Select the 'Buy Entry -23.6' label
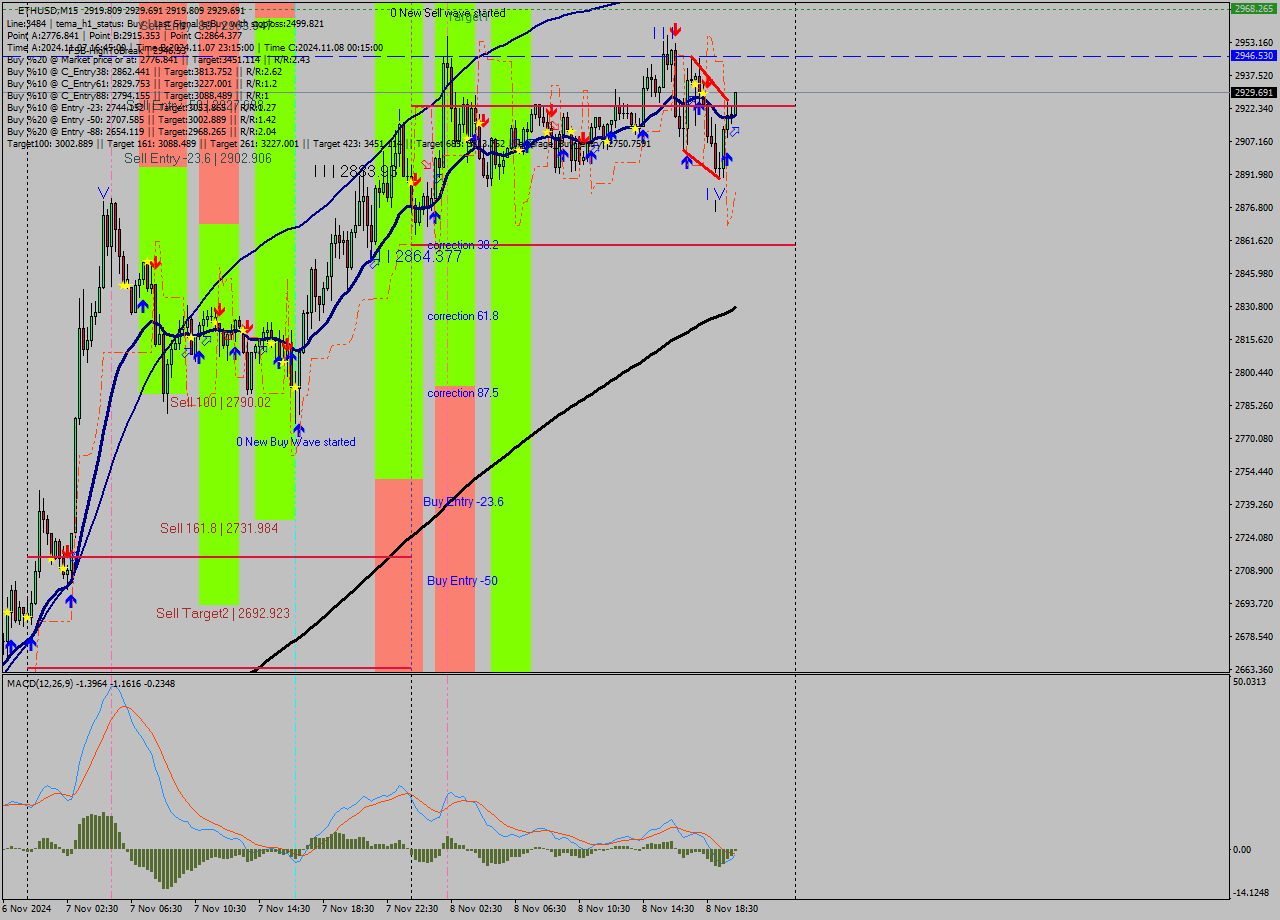Screen dimensions: 1280x920 (x=463, y=501)
